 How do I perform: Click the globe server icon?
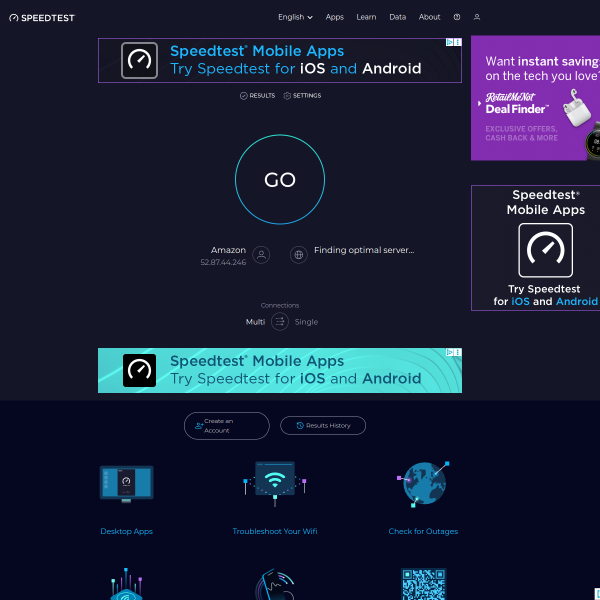point(298,255)
